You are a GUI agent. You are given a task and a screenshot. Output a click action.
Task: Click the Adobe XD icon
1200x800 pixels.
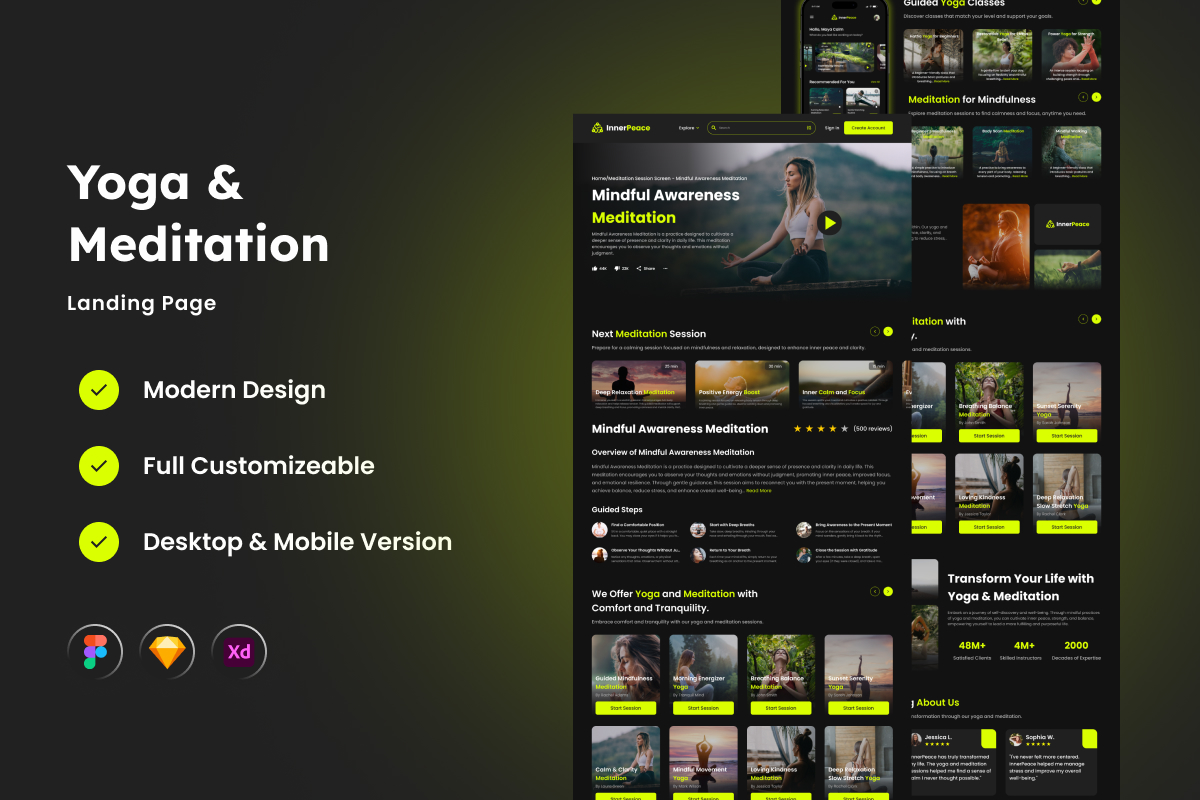(239, 652)
